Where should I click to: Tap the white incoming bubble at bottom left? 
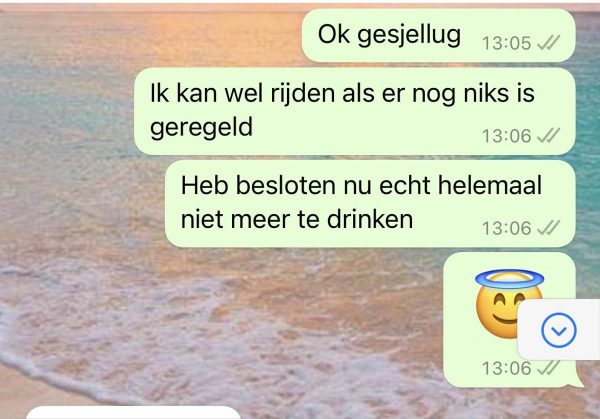point(133,413)
